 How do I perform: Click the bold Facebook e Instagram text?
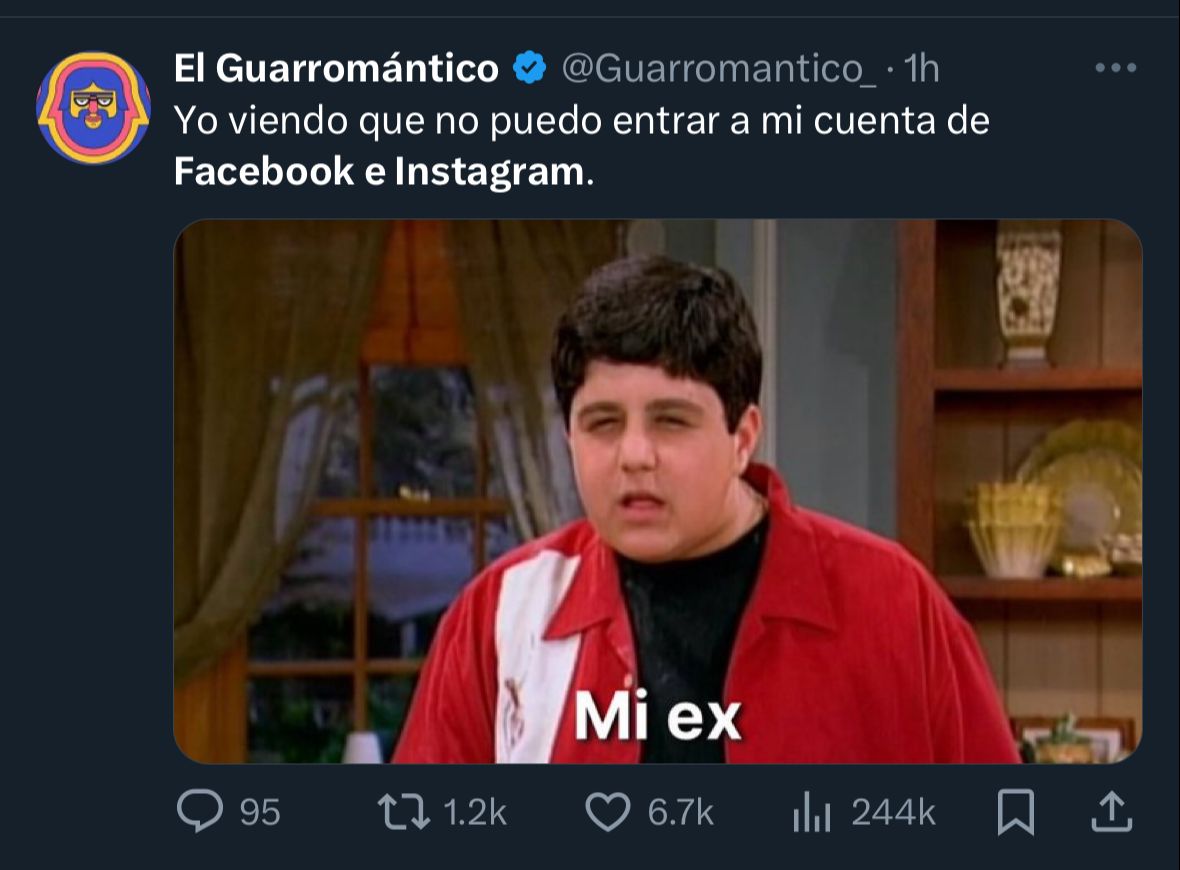379,171
